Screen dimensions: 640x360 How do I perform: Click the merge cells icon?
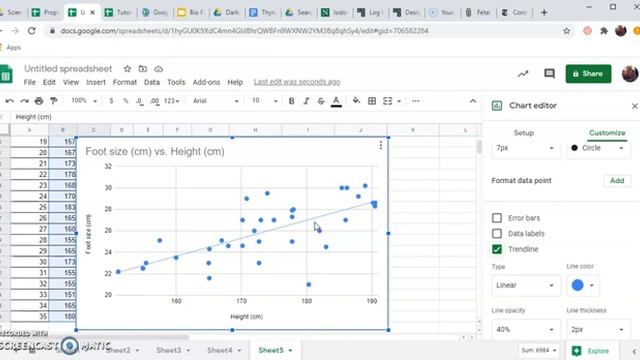coord(387,101)
